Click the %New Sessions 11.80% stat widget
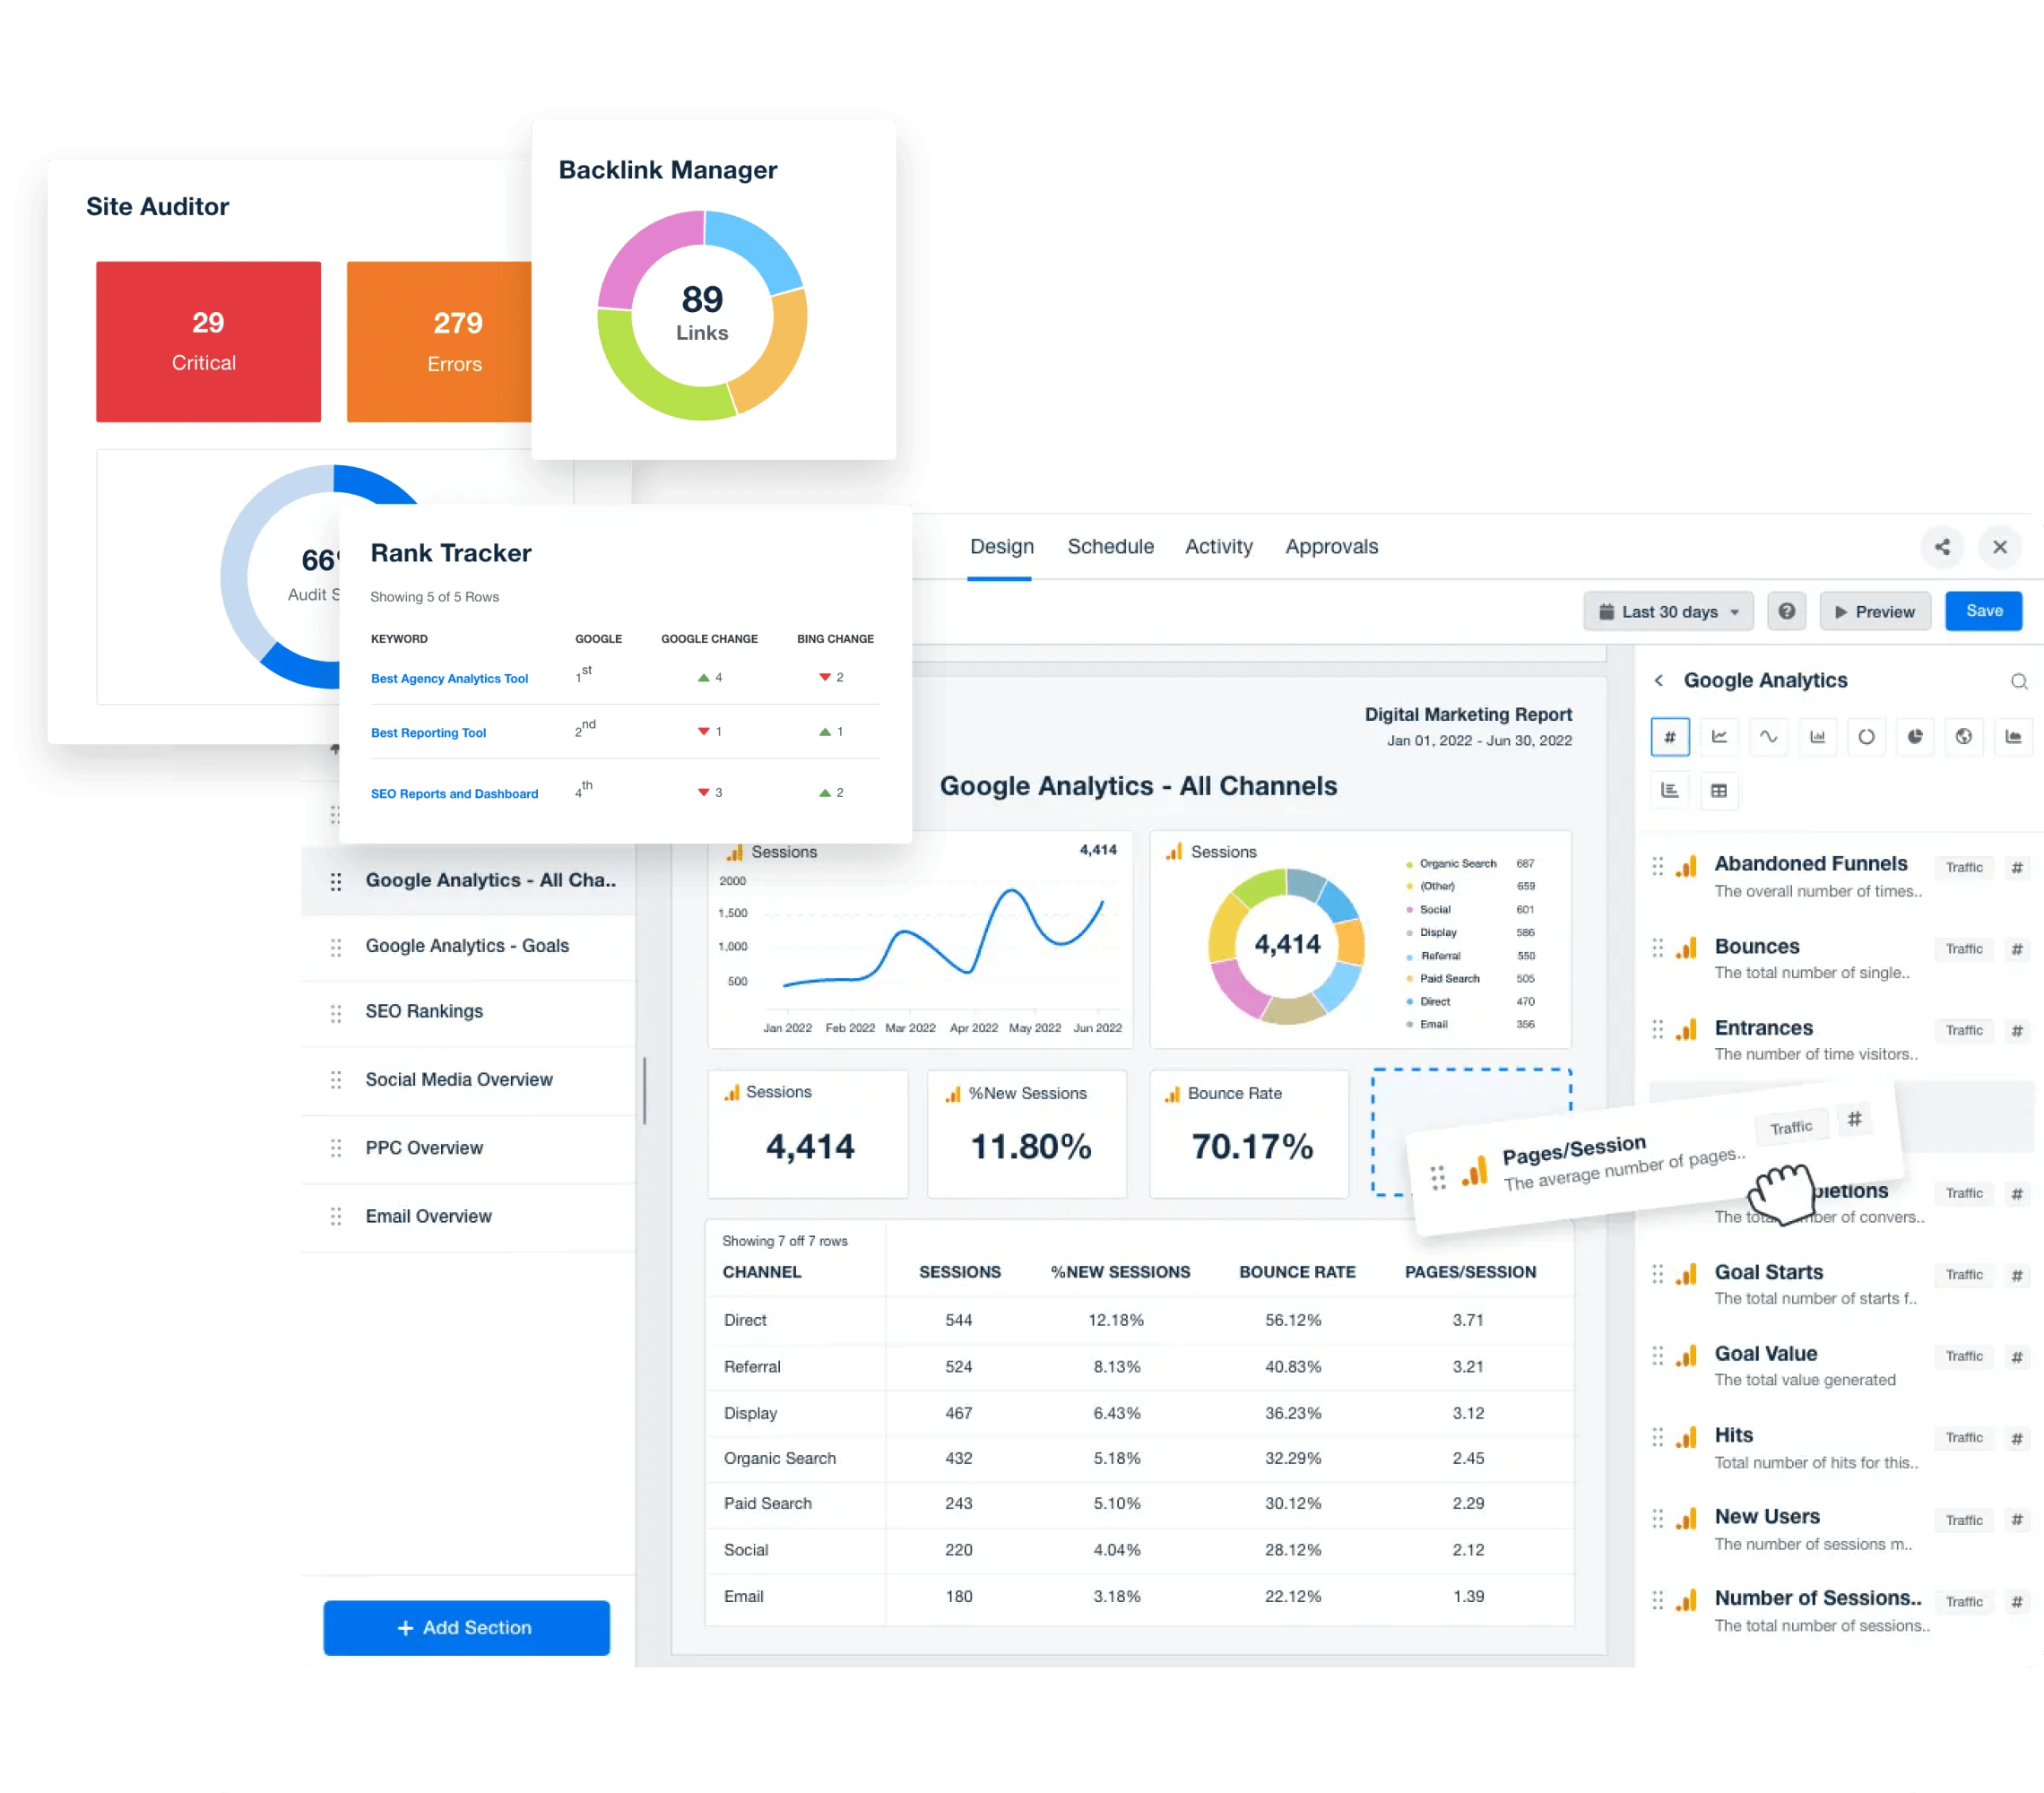The width and height of the screenshot is (2044, 1793). [1027, 1134]
